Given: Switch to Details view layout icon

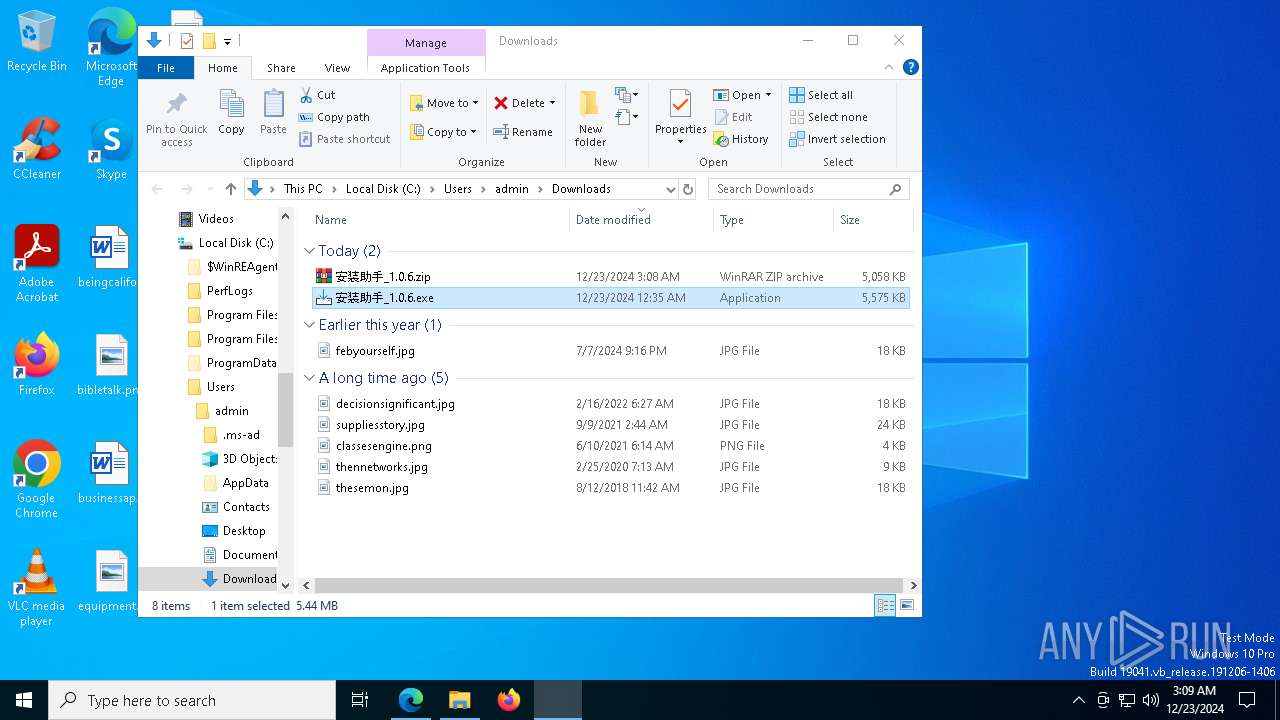Looking at the screenshot, I should 885,605.
